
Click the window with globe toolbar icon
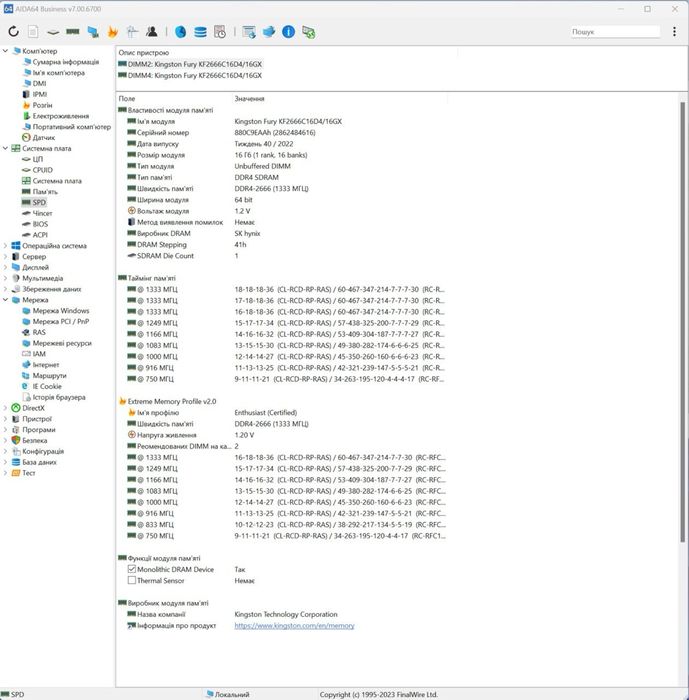[249, 32]
